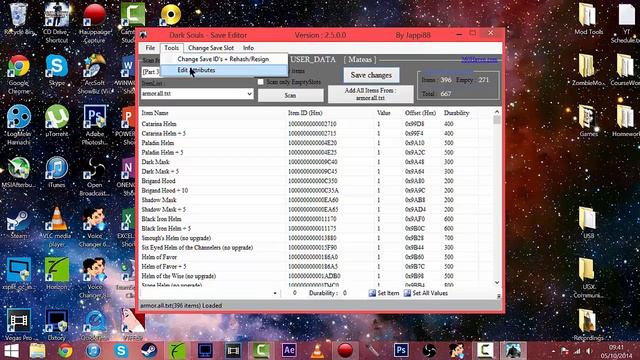Screen dimensions: 640x360
Task: Select the Catarina Helm row
Action: click(x=316, y=124)
